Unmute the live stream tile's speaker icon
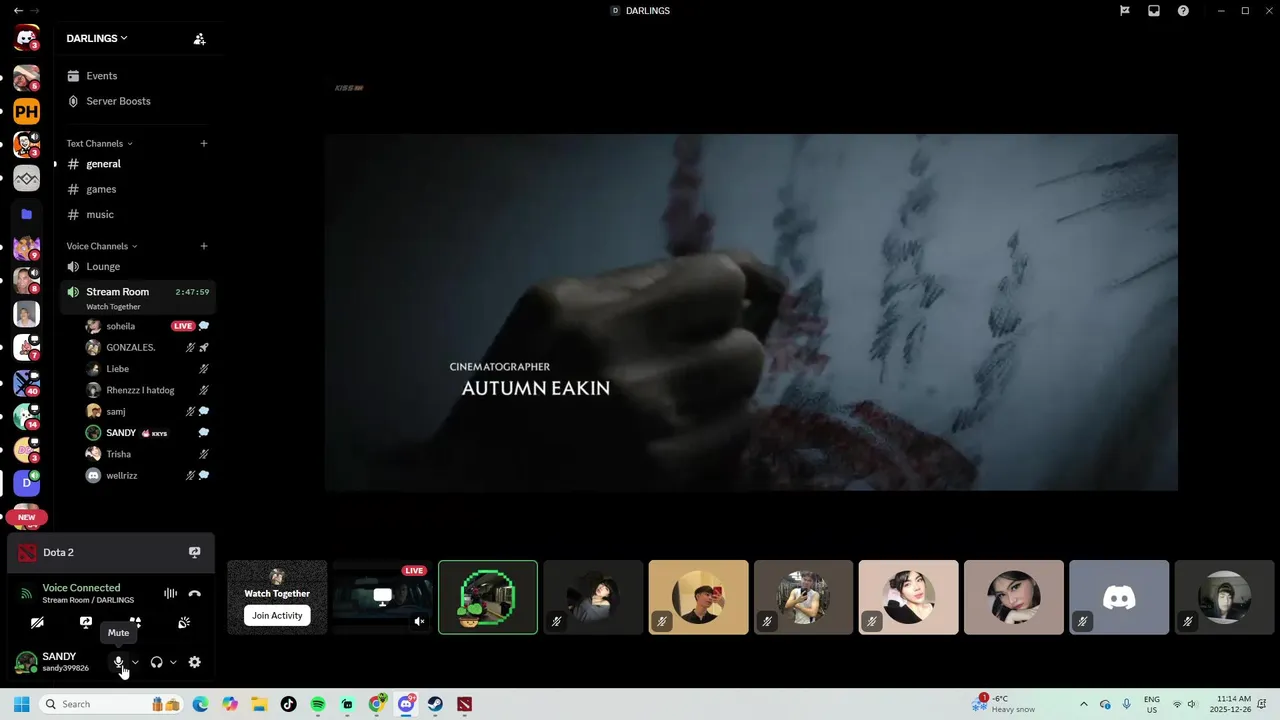This screenshot has height=720, width=1280. point(419,621)
